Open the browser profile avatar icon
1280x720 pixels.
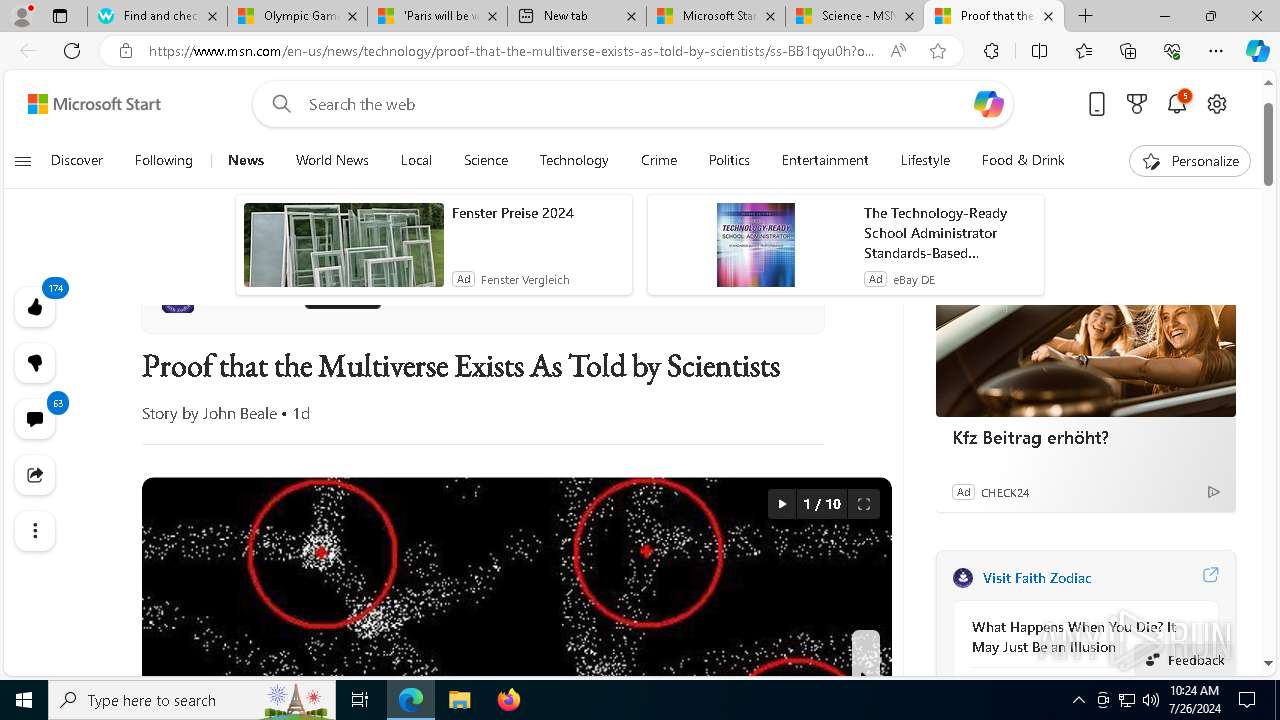tap(22, 16)
